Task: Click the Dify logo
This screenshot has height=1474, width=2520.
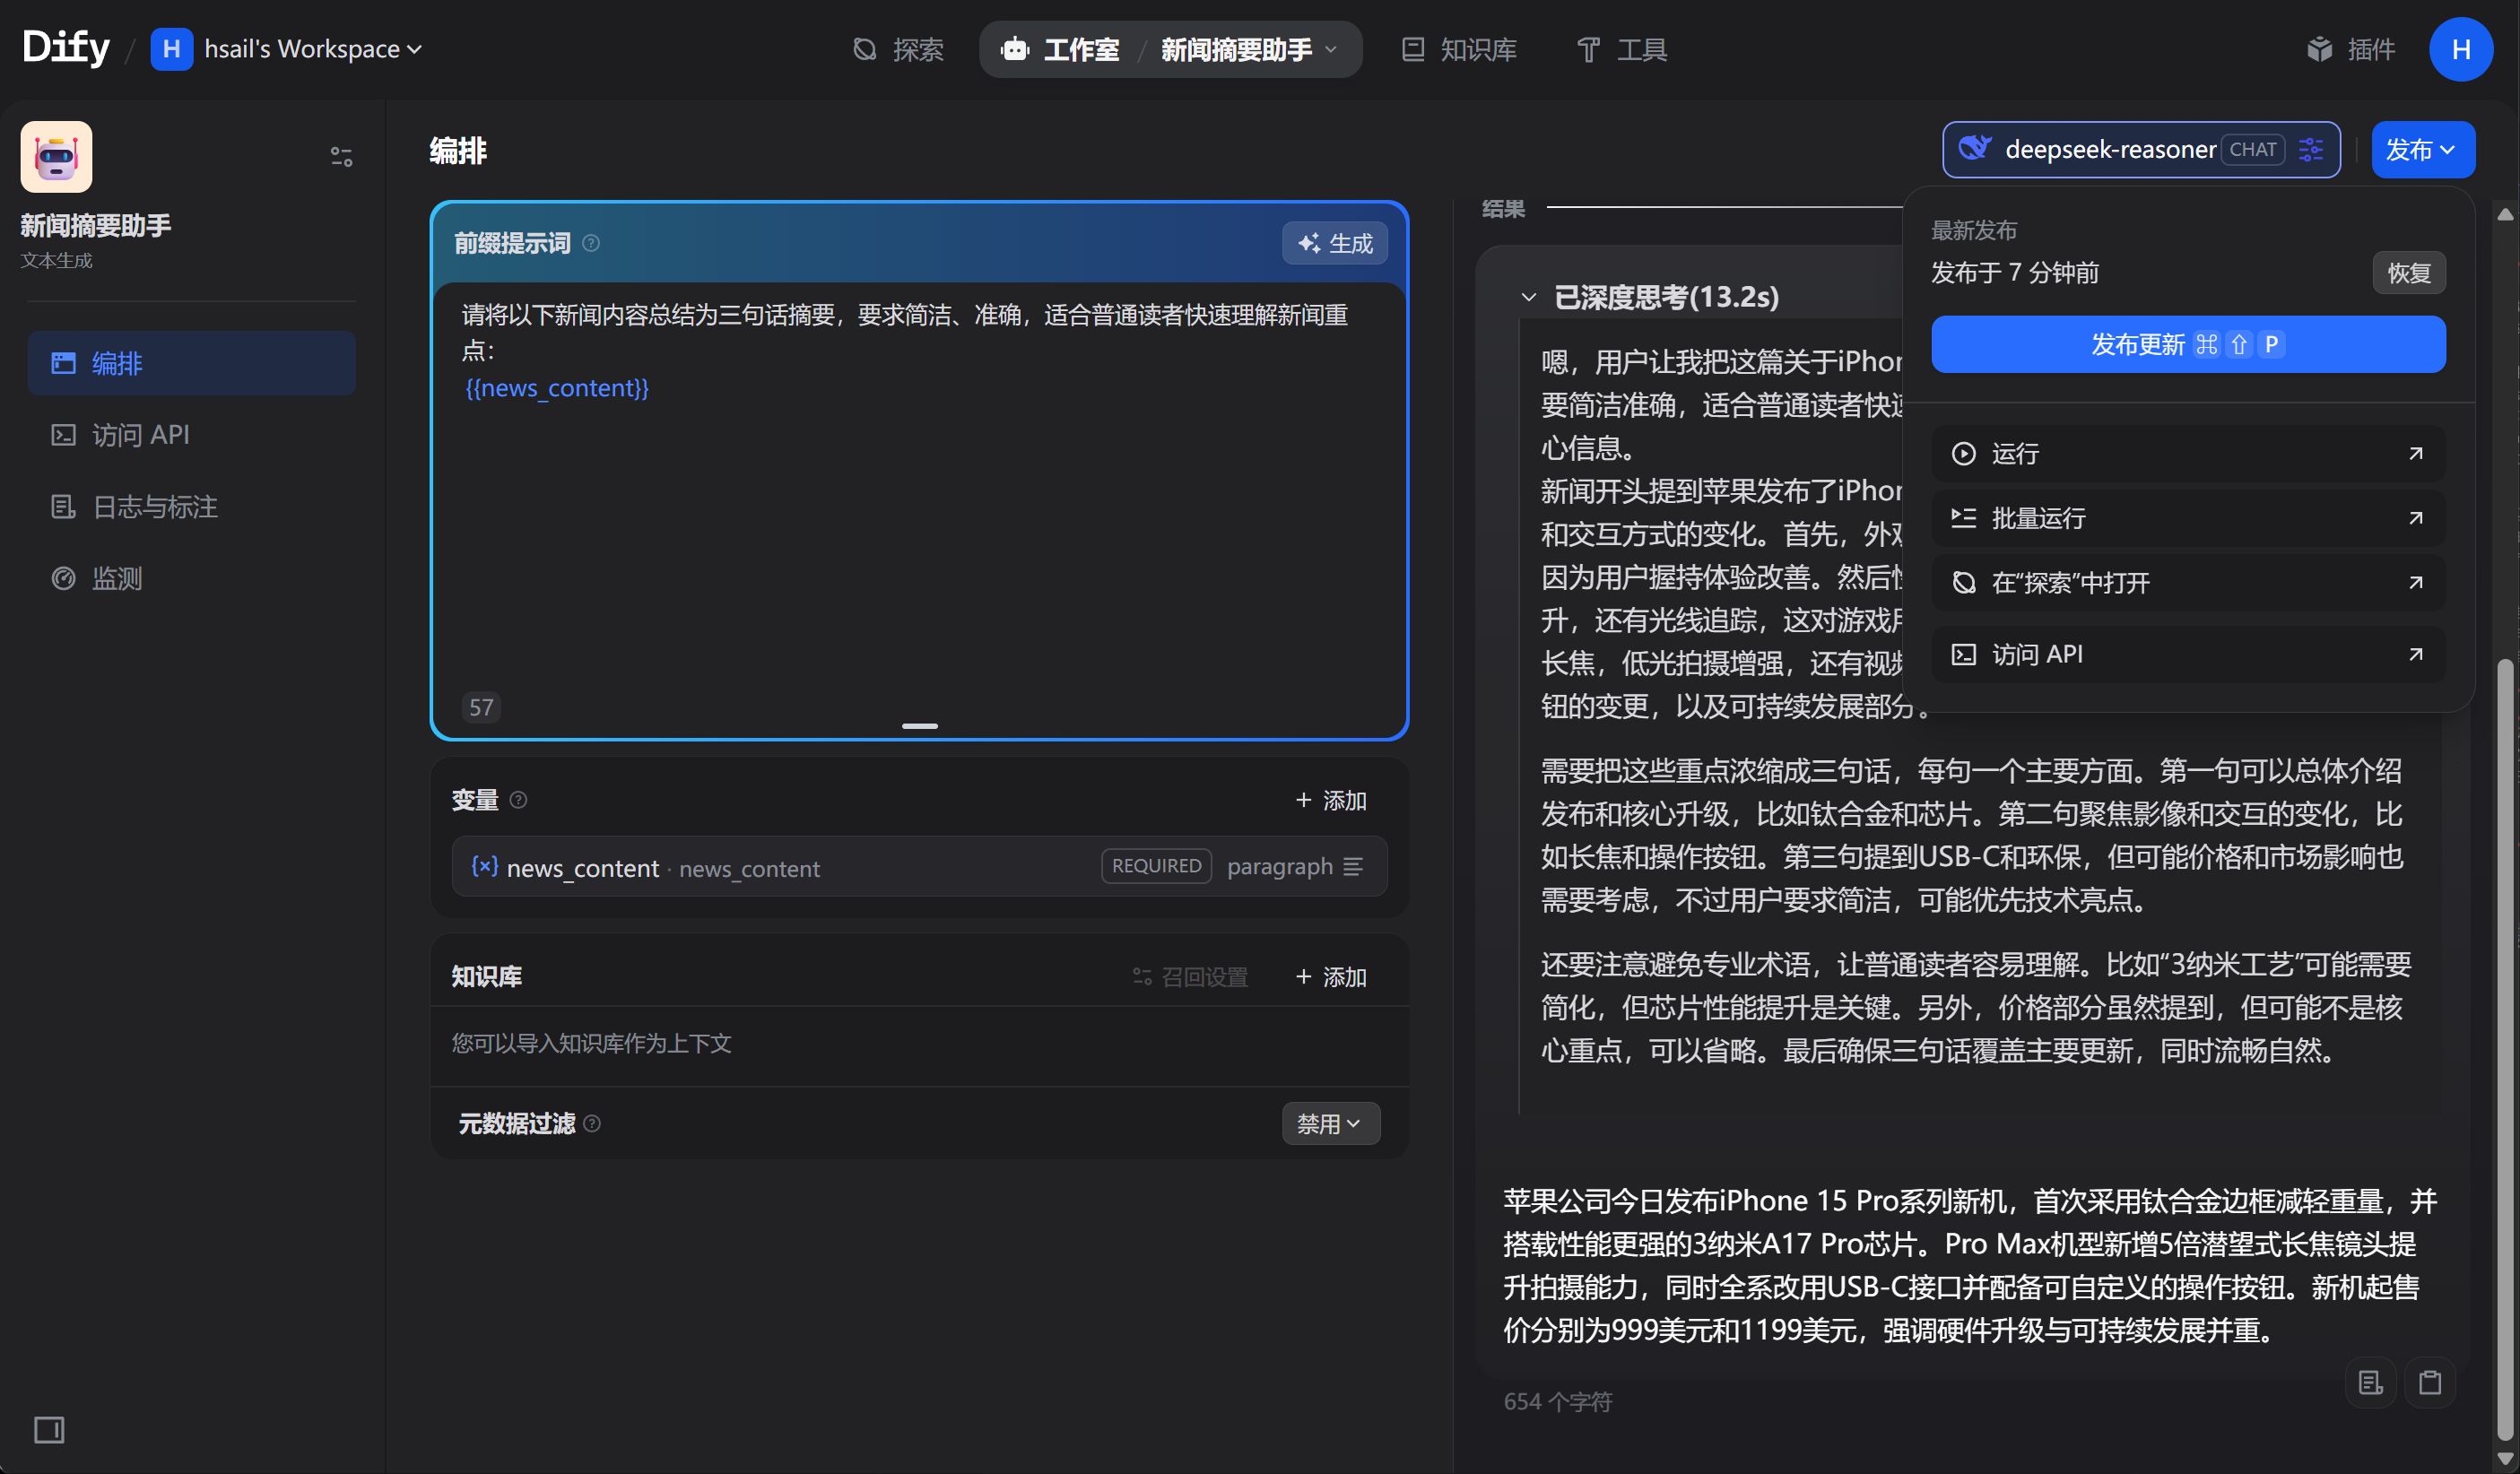Action: (66, 47)
